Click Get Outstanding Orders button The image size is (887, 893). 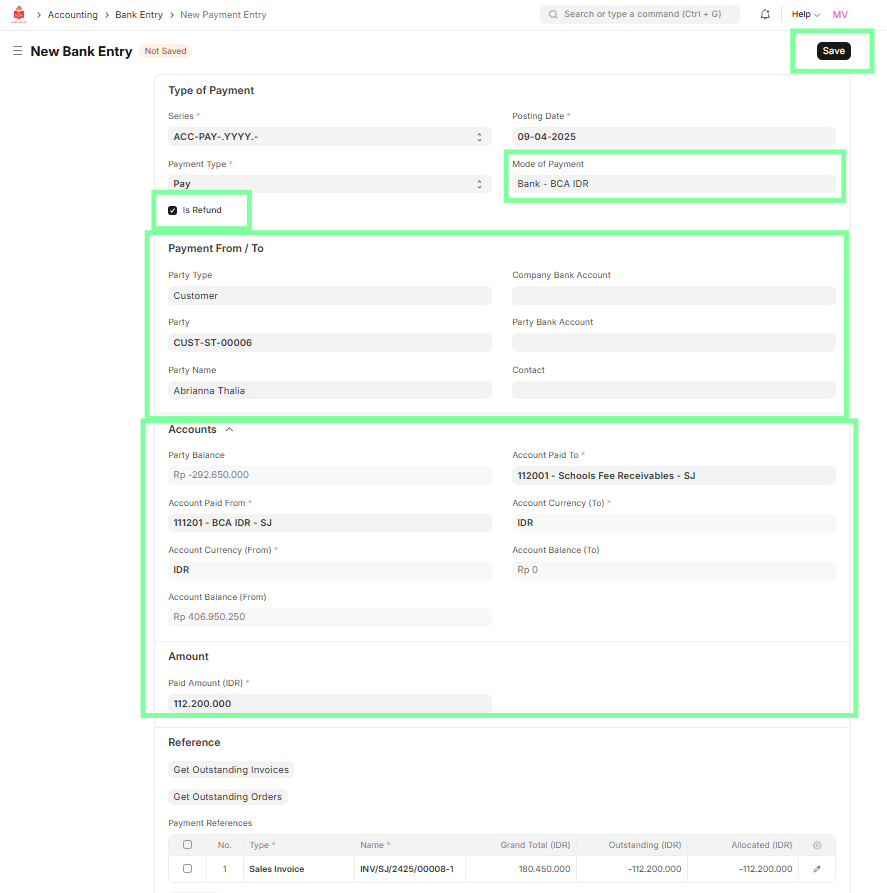[x=228, y=797]
